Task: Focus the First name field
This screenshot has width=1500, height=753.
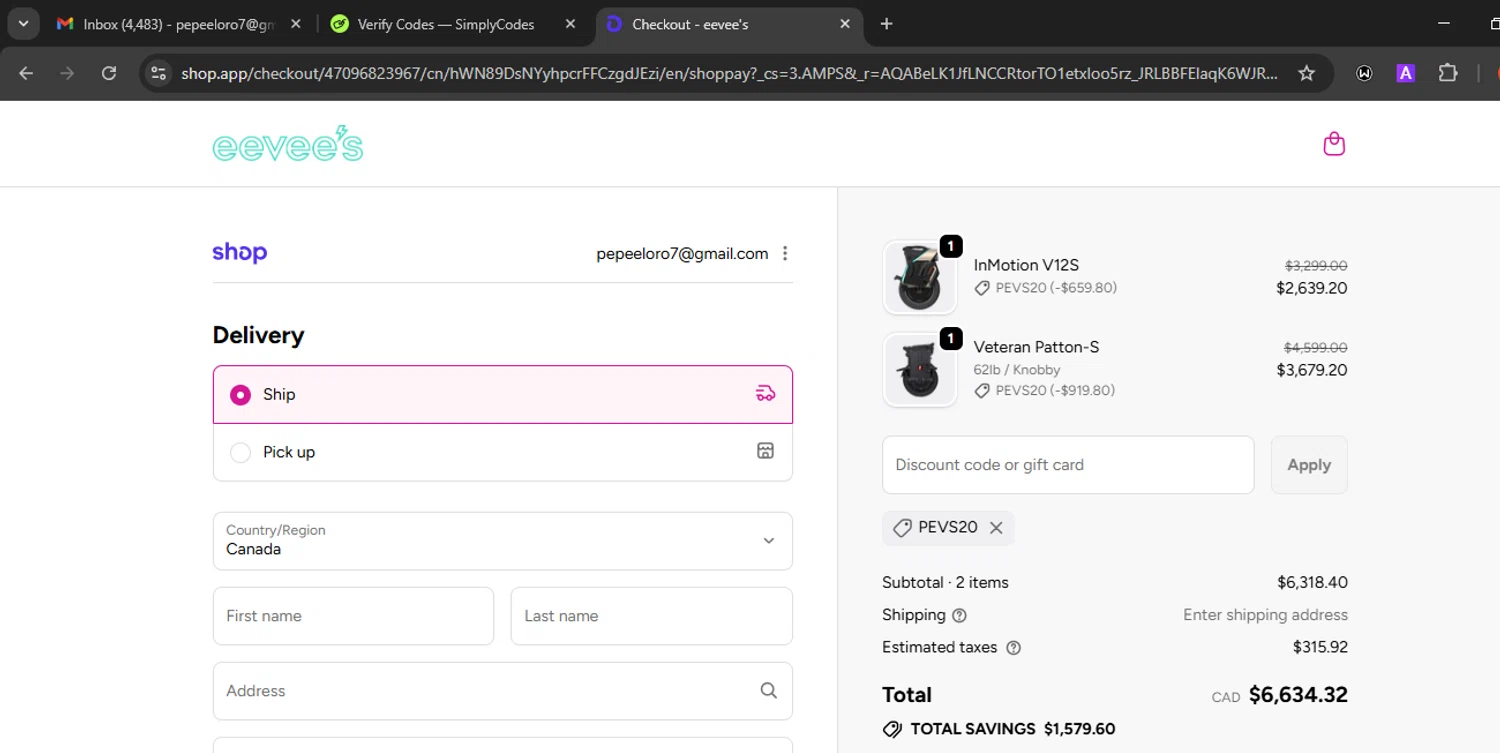Action: coord(353,616)
